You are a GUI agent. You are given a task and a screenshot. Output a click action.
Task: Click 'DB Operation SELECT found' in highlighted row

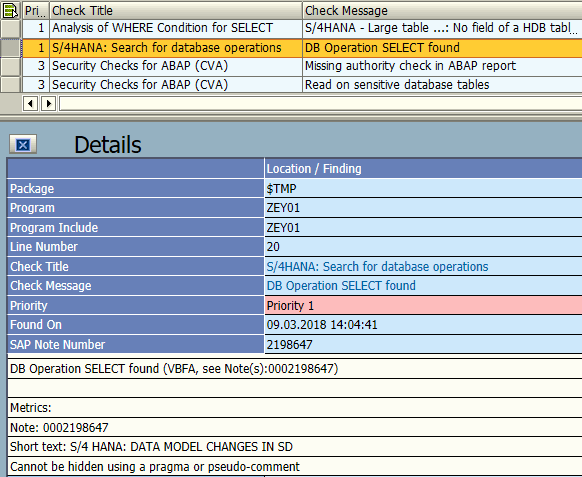tap(442, 48)
